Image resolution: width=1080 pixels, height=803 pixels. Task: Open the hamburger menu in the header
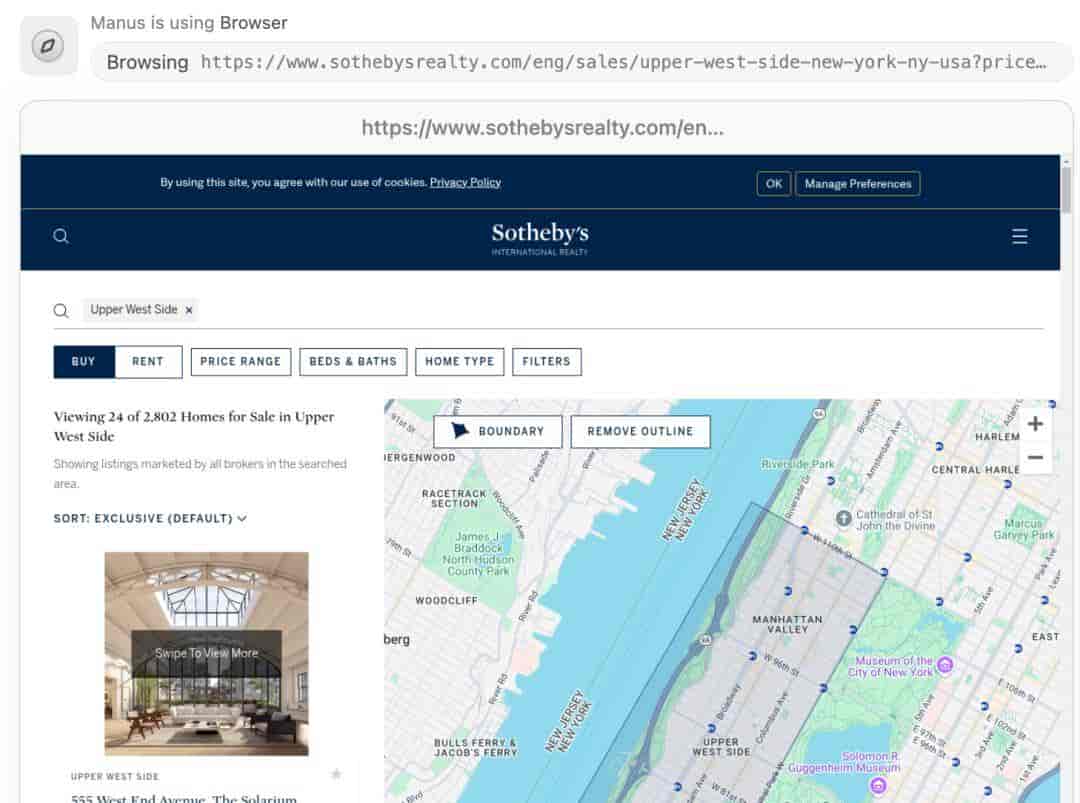(1019, 236)
